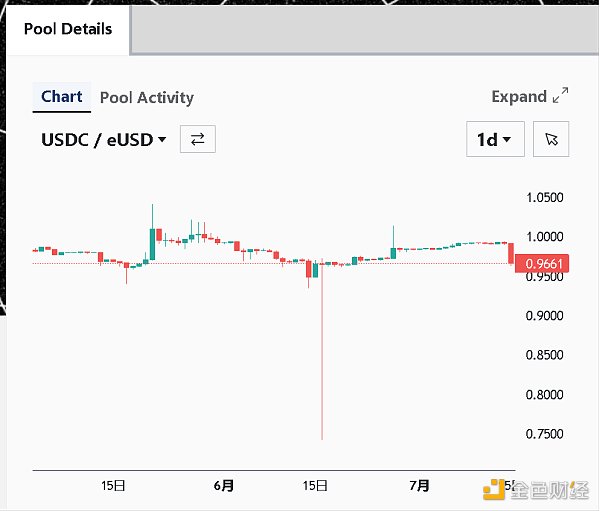Viewport: 600px width, 511px height.
Task: Click the Expand text link
Action: coord(518,96)
